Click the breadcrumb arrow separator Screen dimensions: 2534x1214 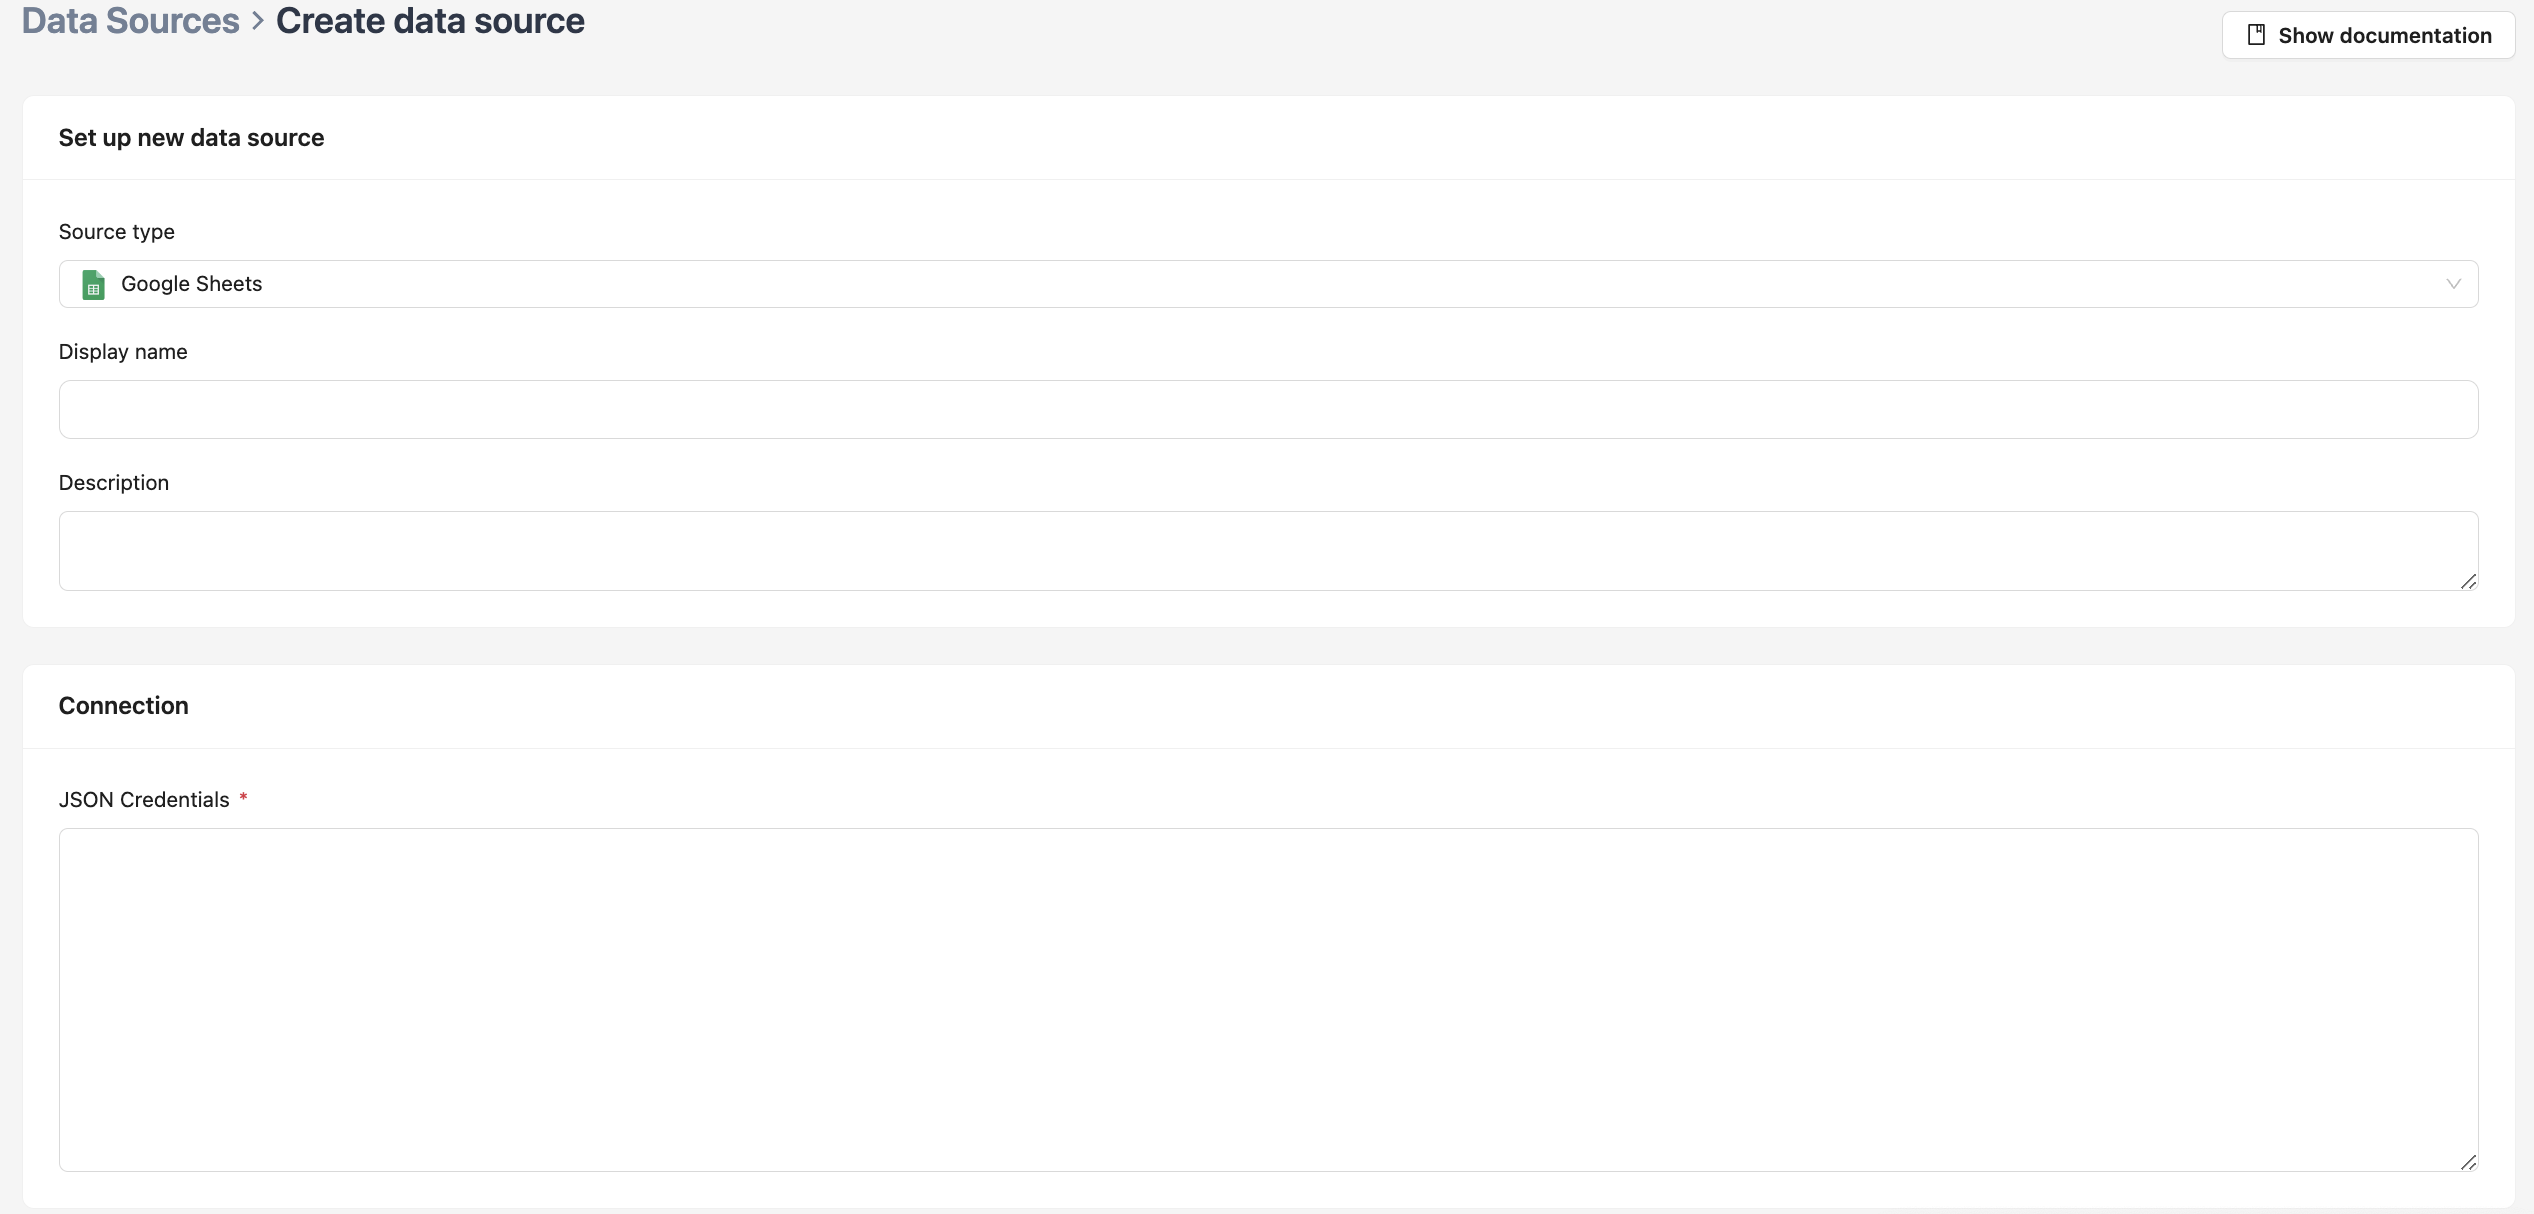click(x=258, y=20)
